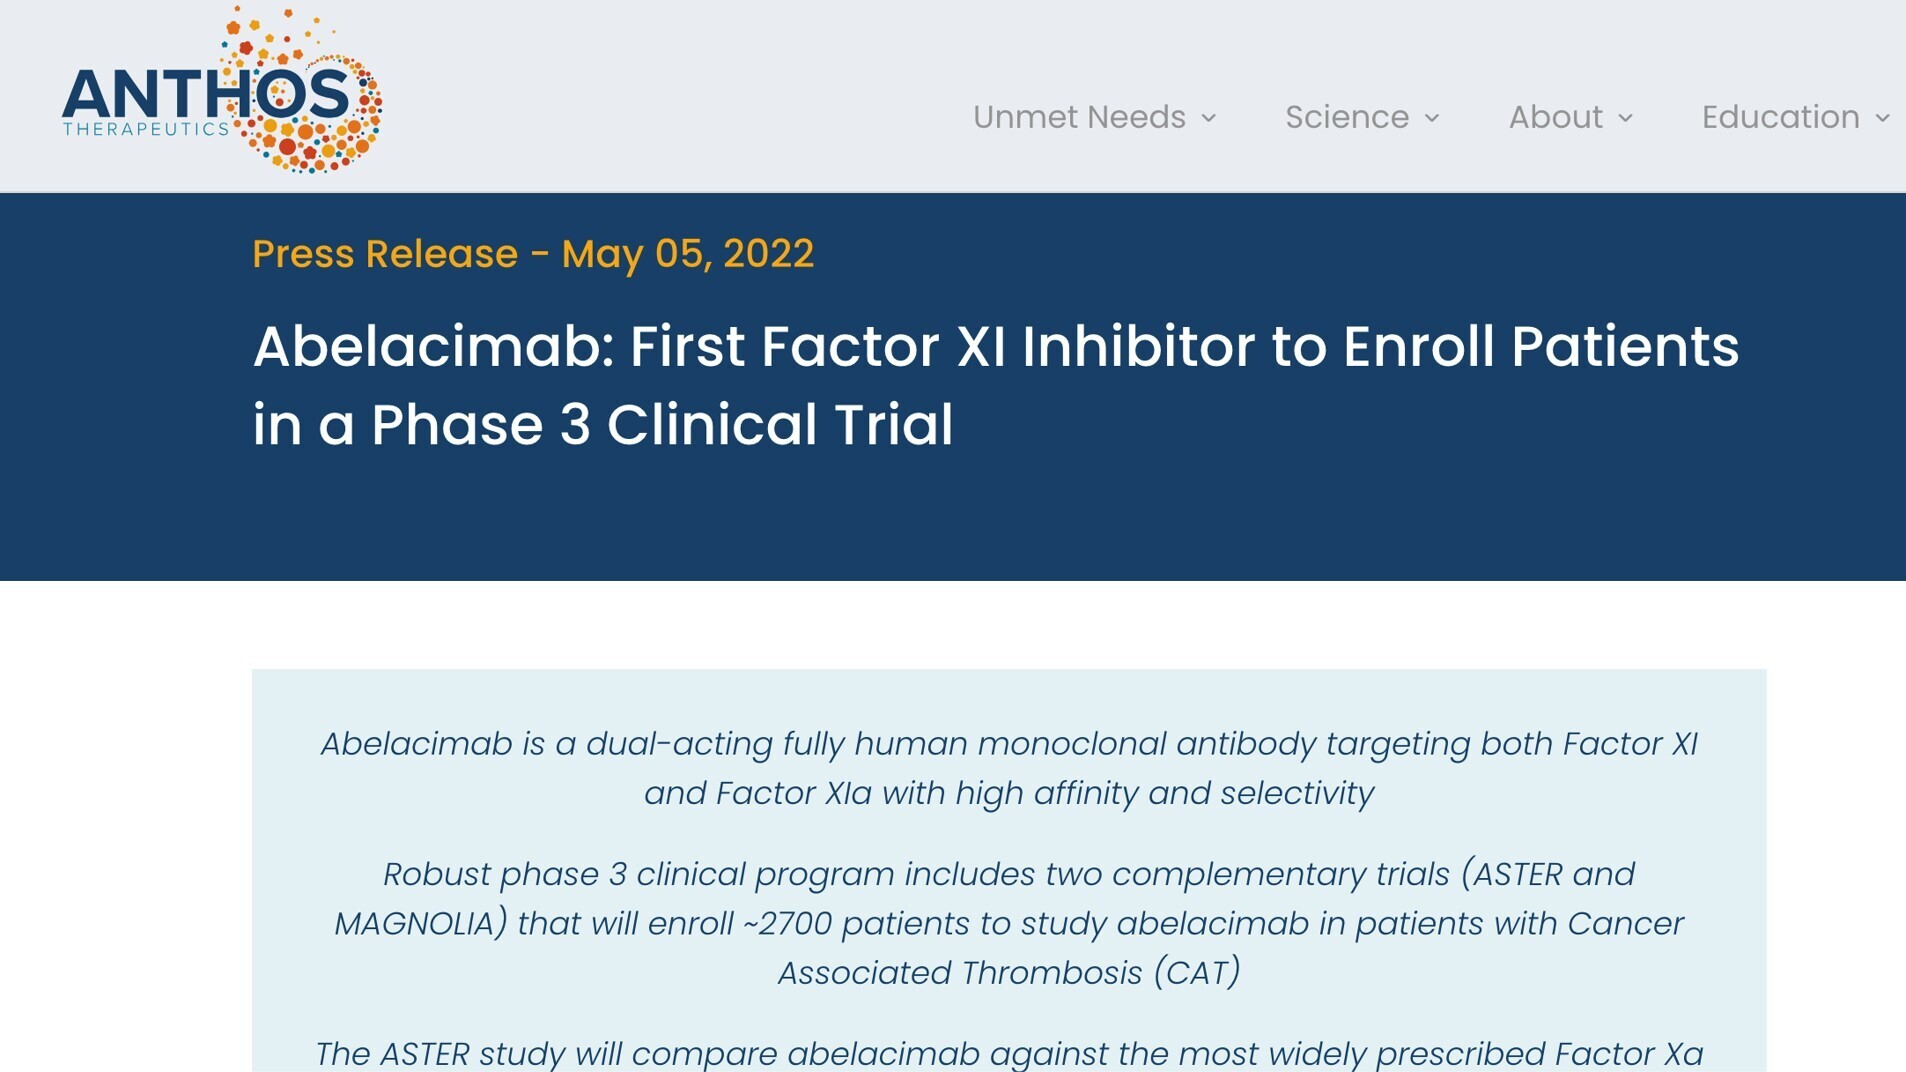
Task: Click the dual-acting monoclonal antibody paragraph
Action: (1009, 768)
